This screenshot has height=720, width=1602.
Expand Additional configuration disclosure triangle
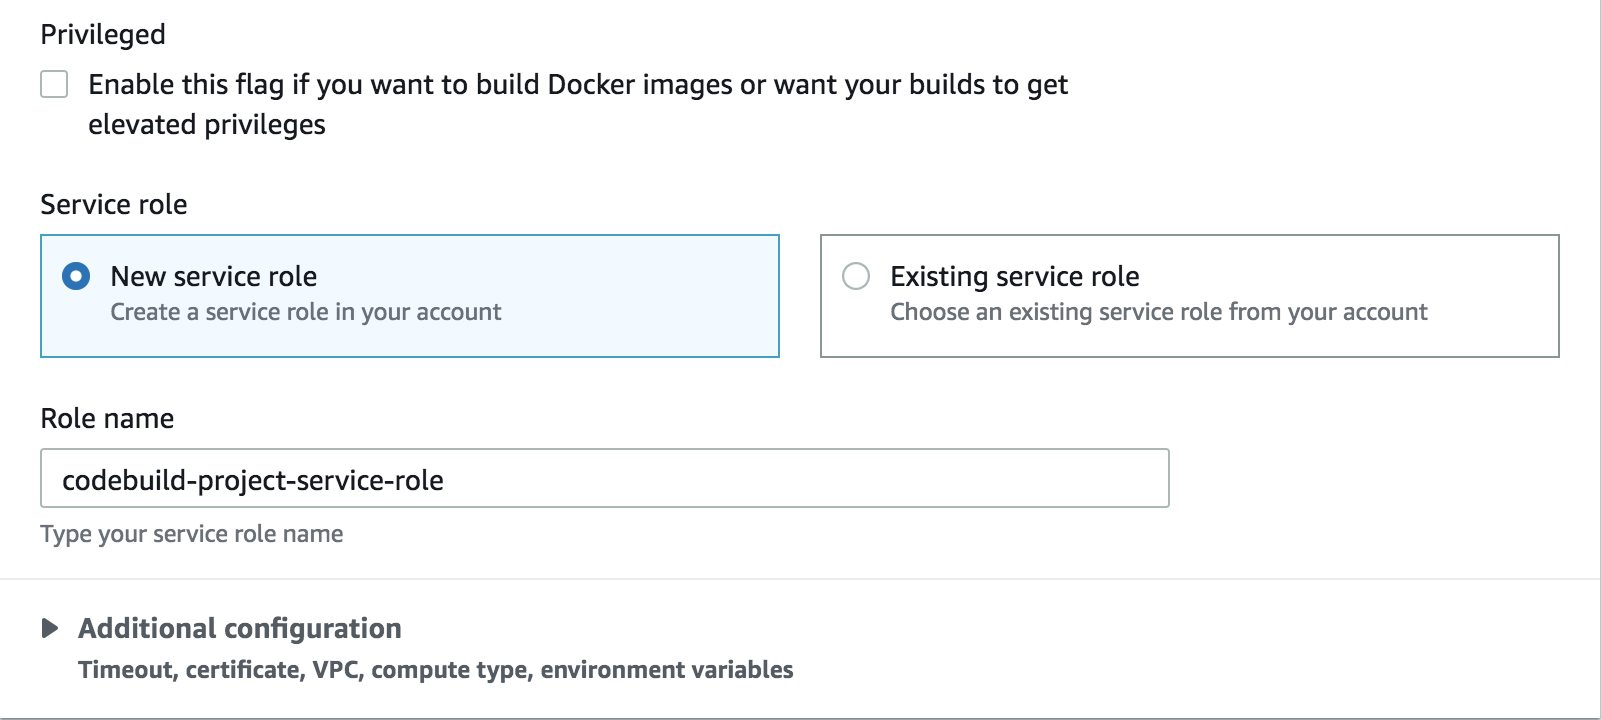coord(50,628)
